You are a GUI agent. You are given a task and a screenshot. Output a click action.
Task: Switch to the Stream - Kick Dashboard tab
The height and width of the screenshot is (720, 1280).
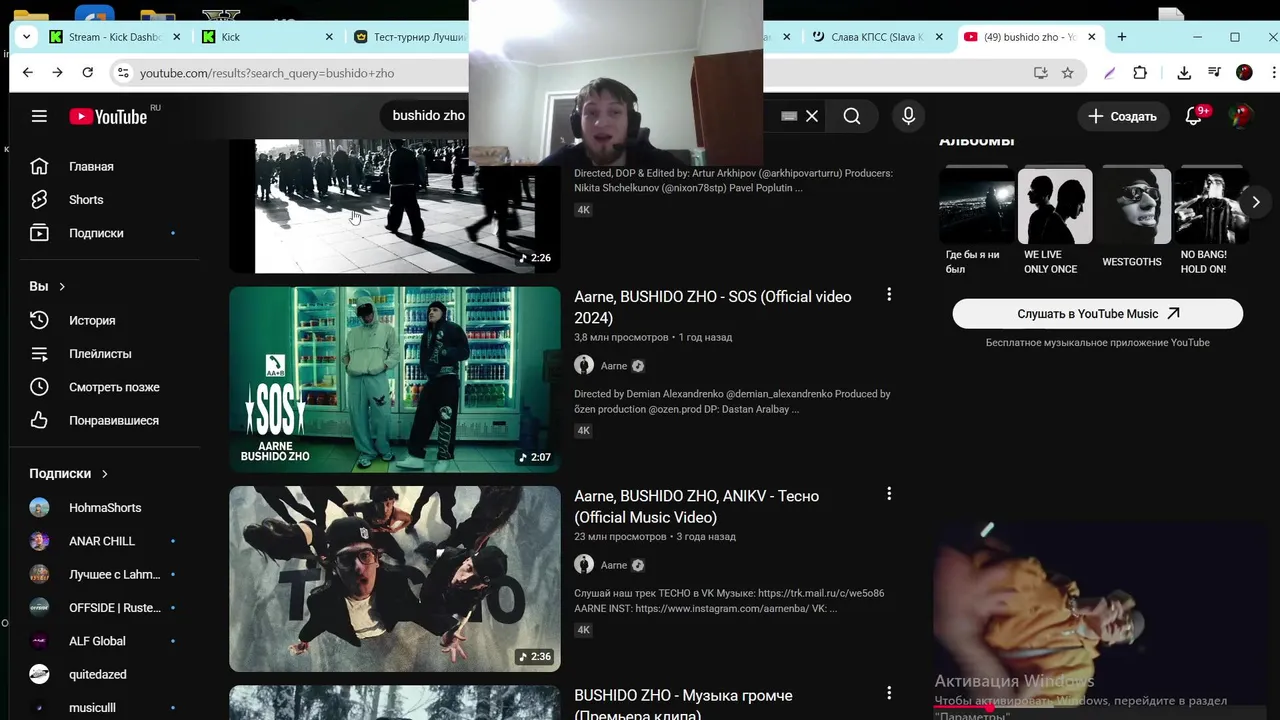click(x=116, y=37)
